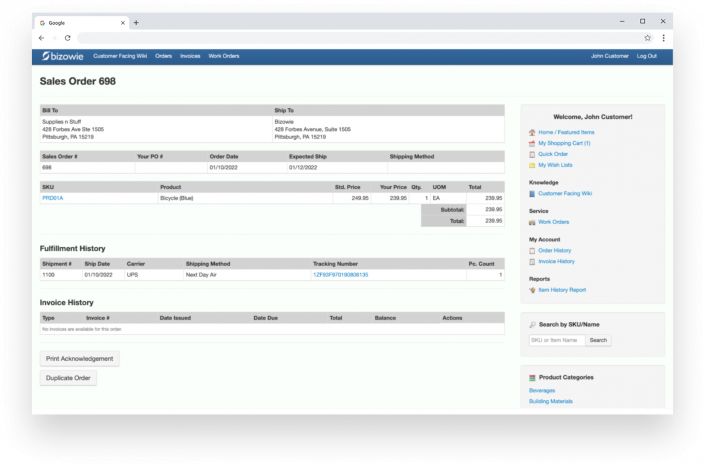Open the Item History Report link
This screenshot has width=705, height=465.
562,290
